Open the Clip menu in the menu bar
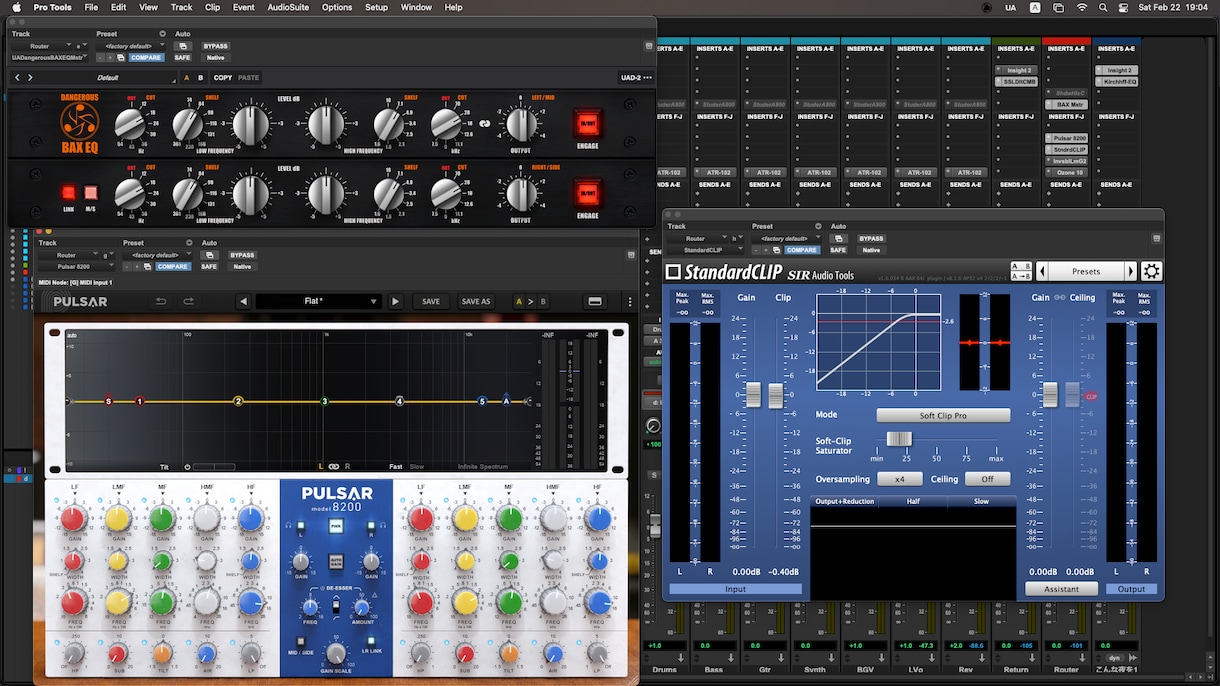 [x=212, y=7]
